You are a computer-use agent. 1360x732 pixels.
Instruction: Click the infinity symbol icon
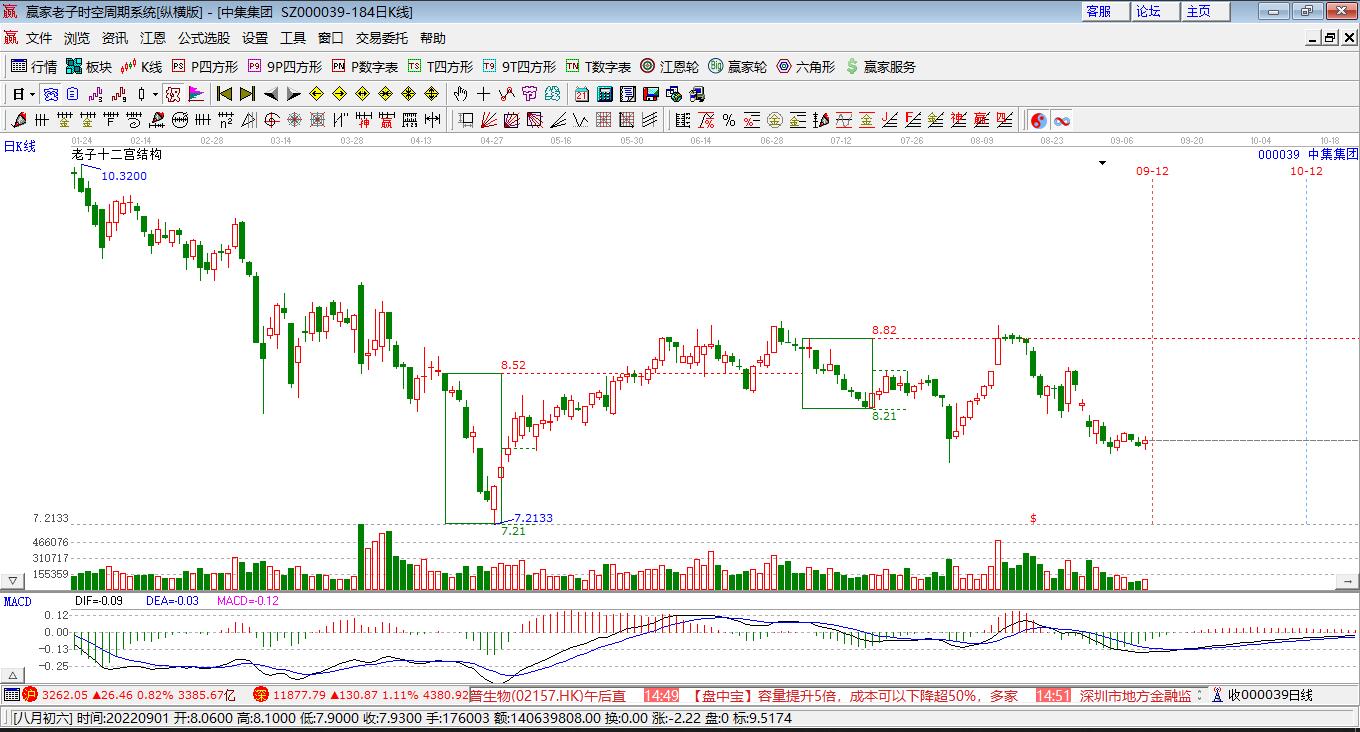(x=1062, y=120)
